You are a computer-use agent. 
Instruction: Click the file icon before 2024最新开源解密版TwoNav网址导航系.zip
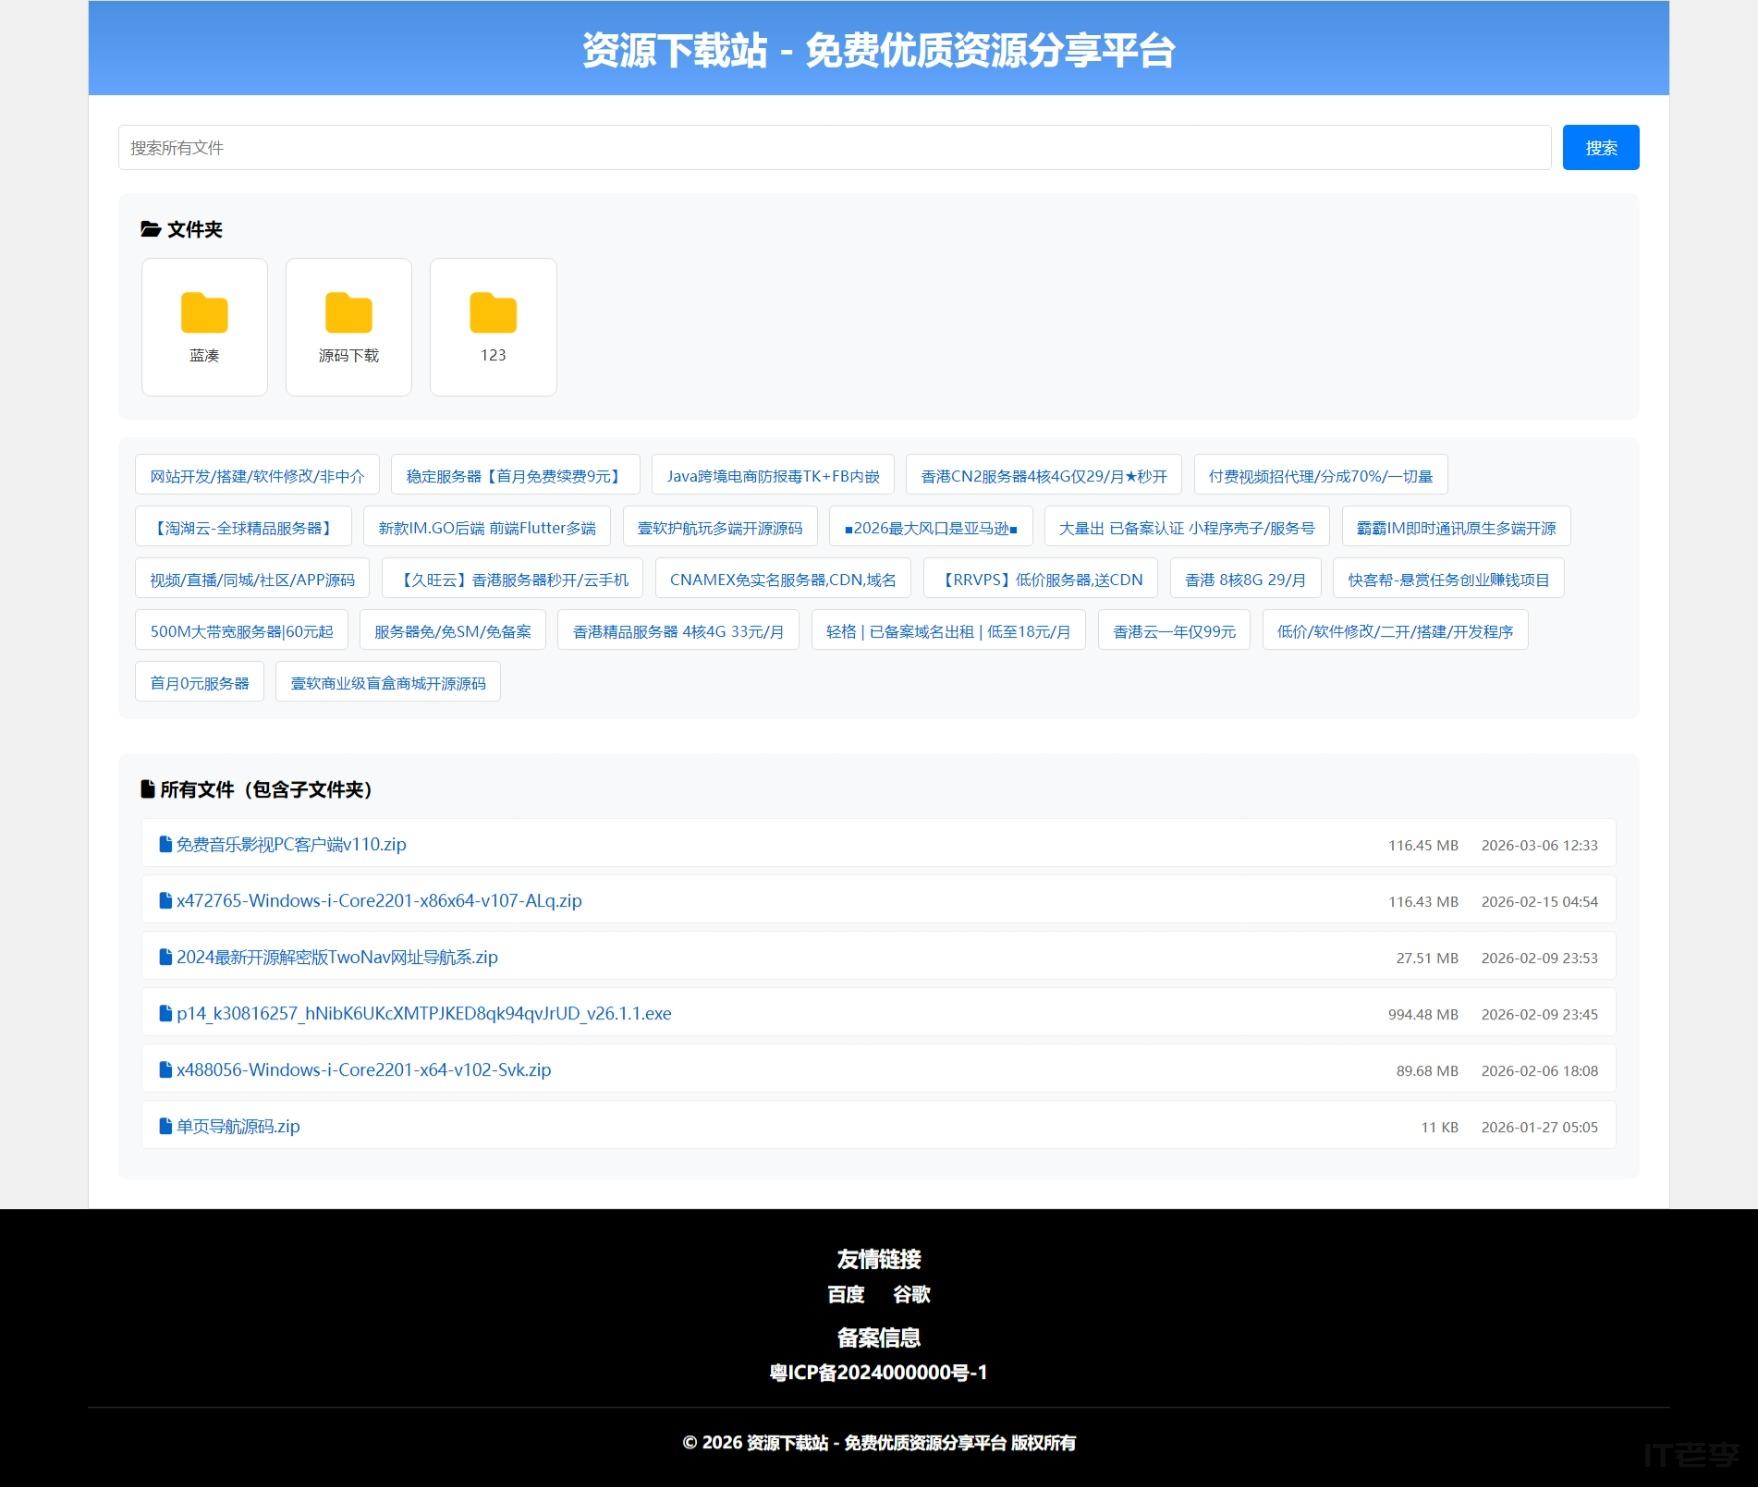point(164,956)
